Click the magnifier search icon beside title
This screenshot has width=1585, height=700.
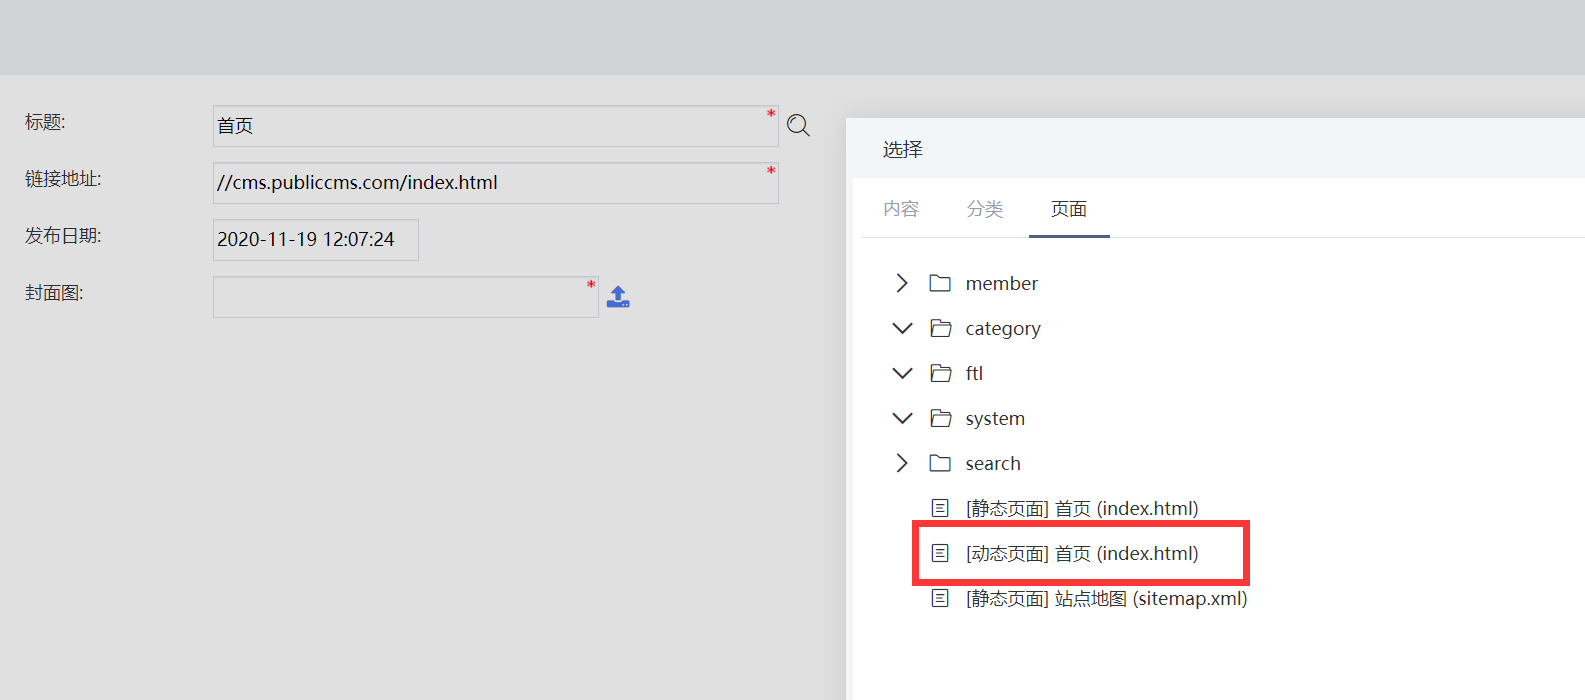point(798,125)
